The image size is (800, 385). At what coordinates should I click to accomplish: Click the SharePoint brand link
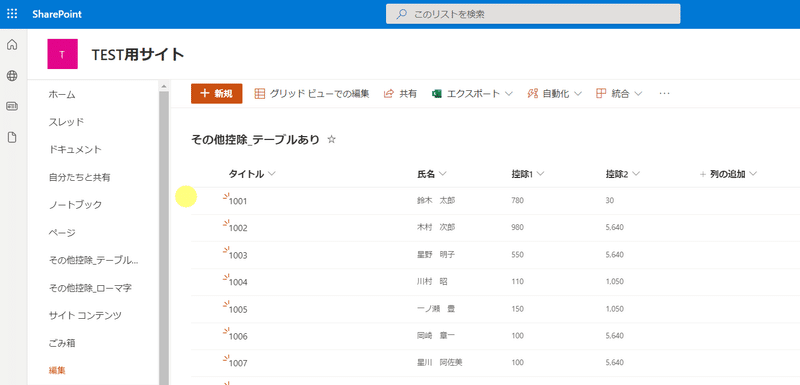coord(57,14)
